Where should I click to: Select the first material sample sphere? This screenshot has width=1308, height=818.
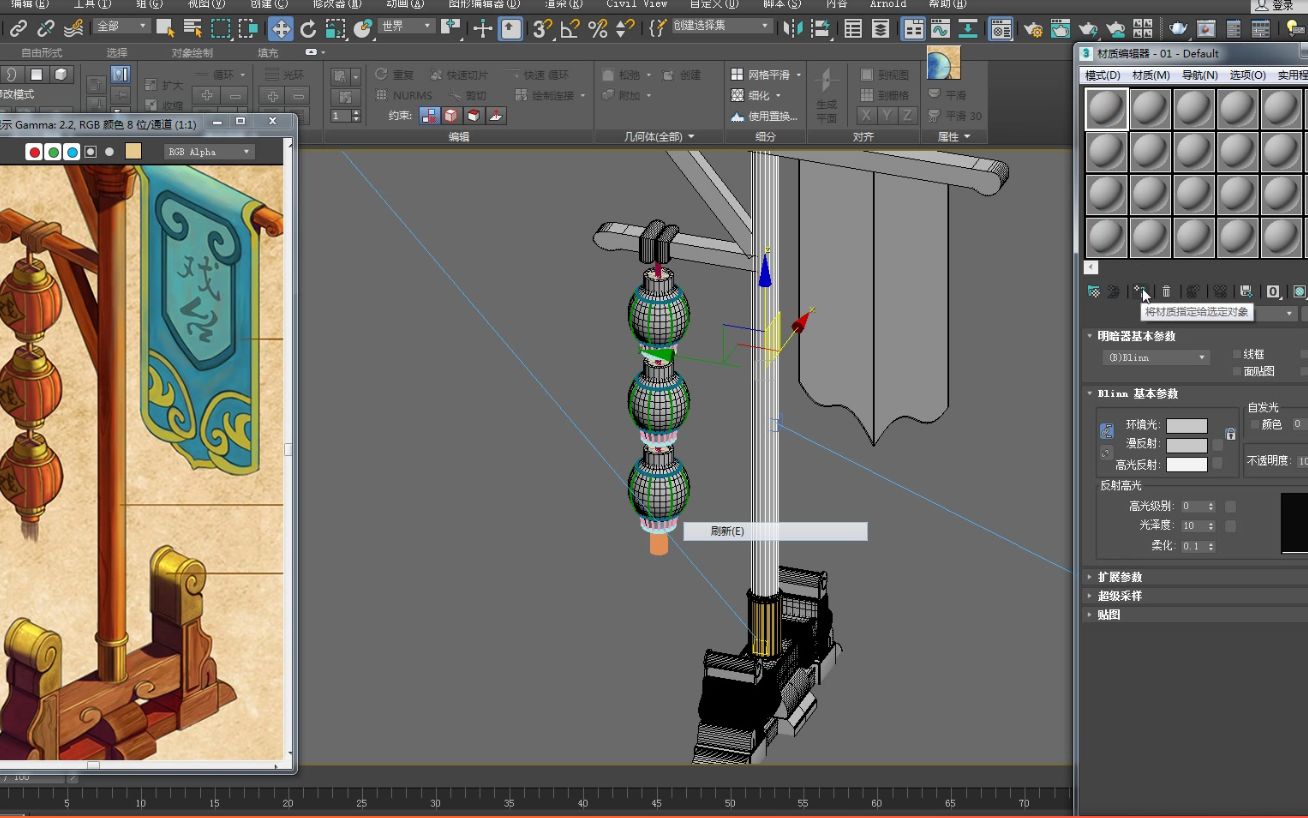click(1106, 109)
